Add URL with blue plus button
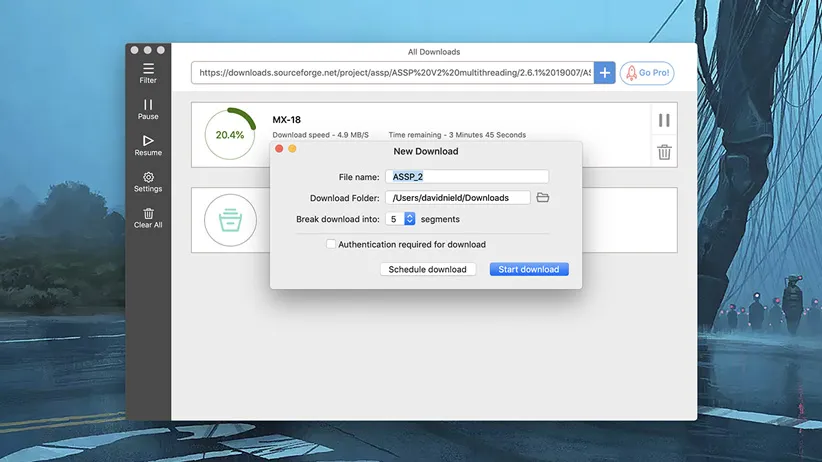Screen dimensions: 822x462 [605, 73]
